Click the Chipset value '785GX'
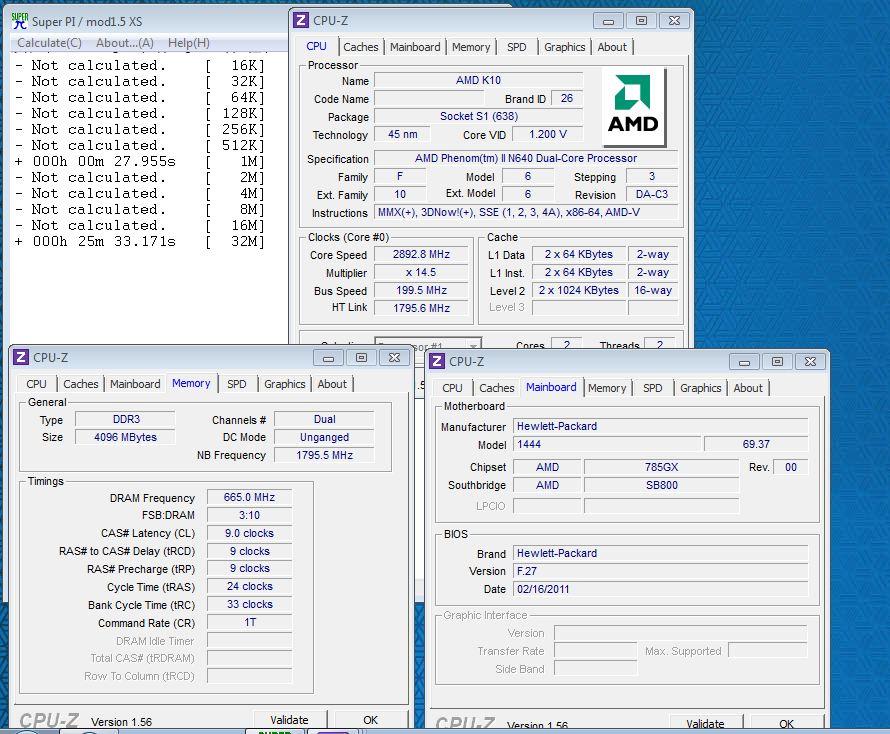The width and height of the screenshot is (890, 734). point(661,467)
